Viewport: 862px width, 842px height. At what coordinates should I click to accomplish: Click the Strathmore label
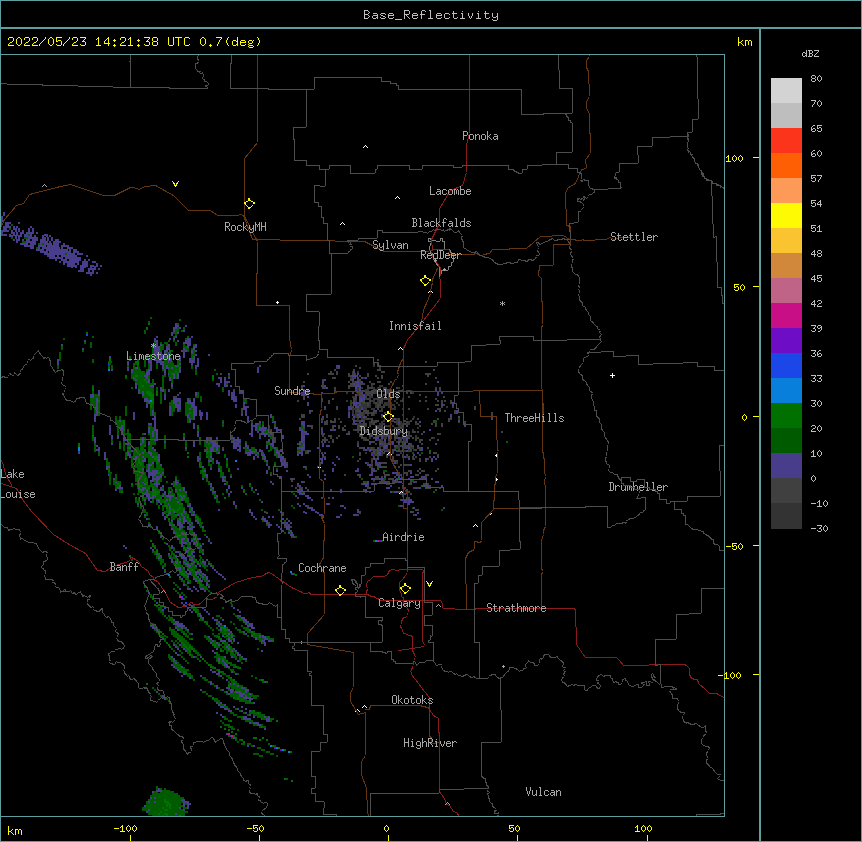[516, 608]
